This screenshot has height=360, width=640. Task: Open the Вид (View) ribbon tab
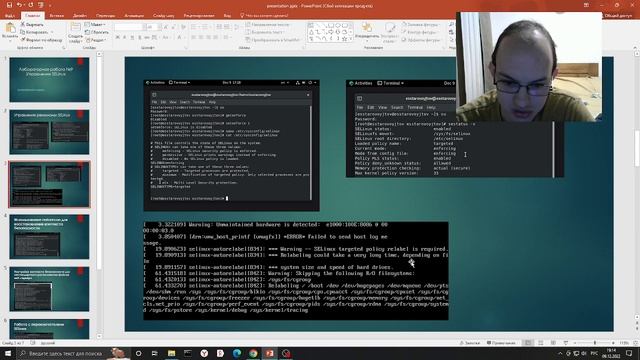pos(227,16)
